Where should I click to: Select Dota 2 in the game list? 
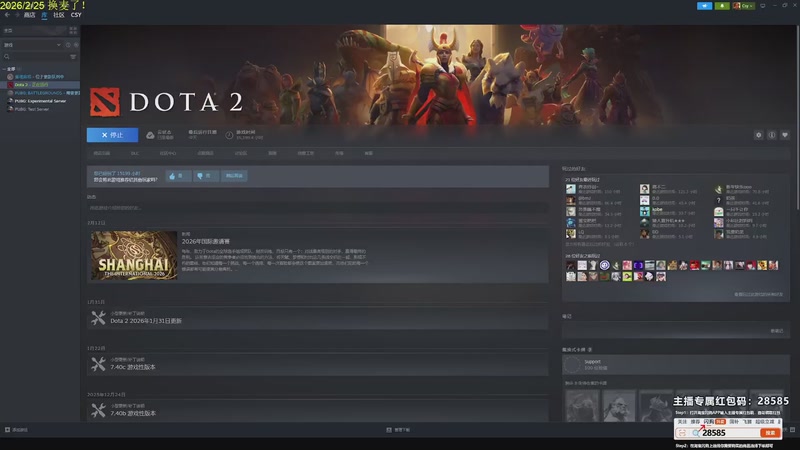[x=40, y=85]
